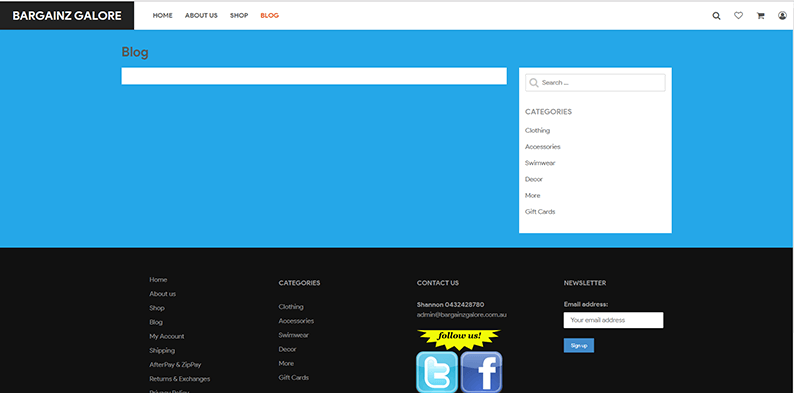
Task: Select the Blog menu item
Action: click(x=269, y=16)
